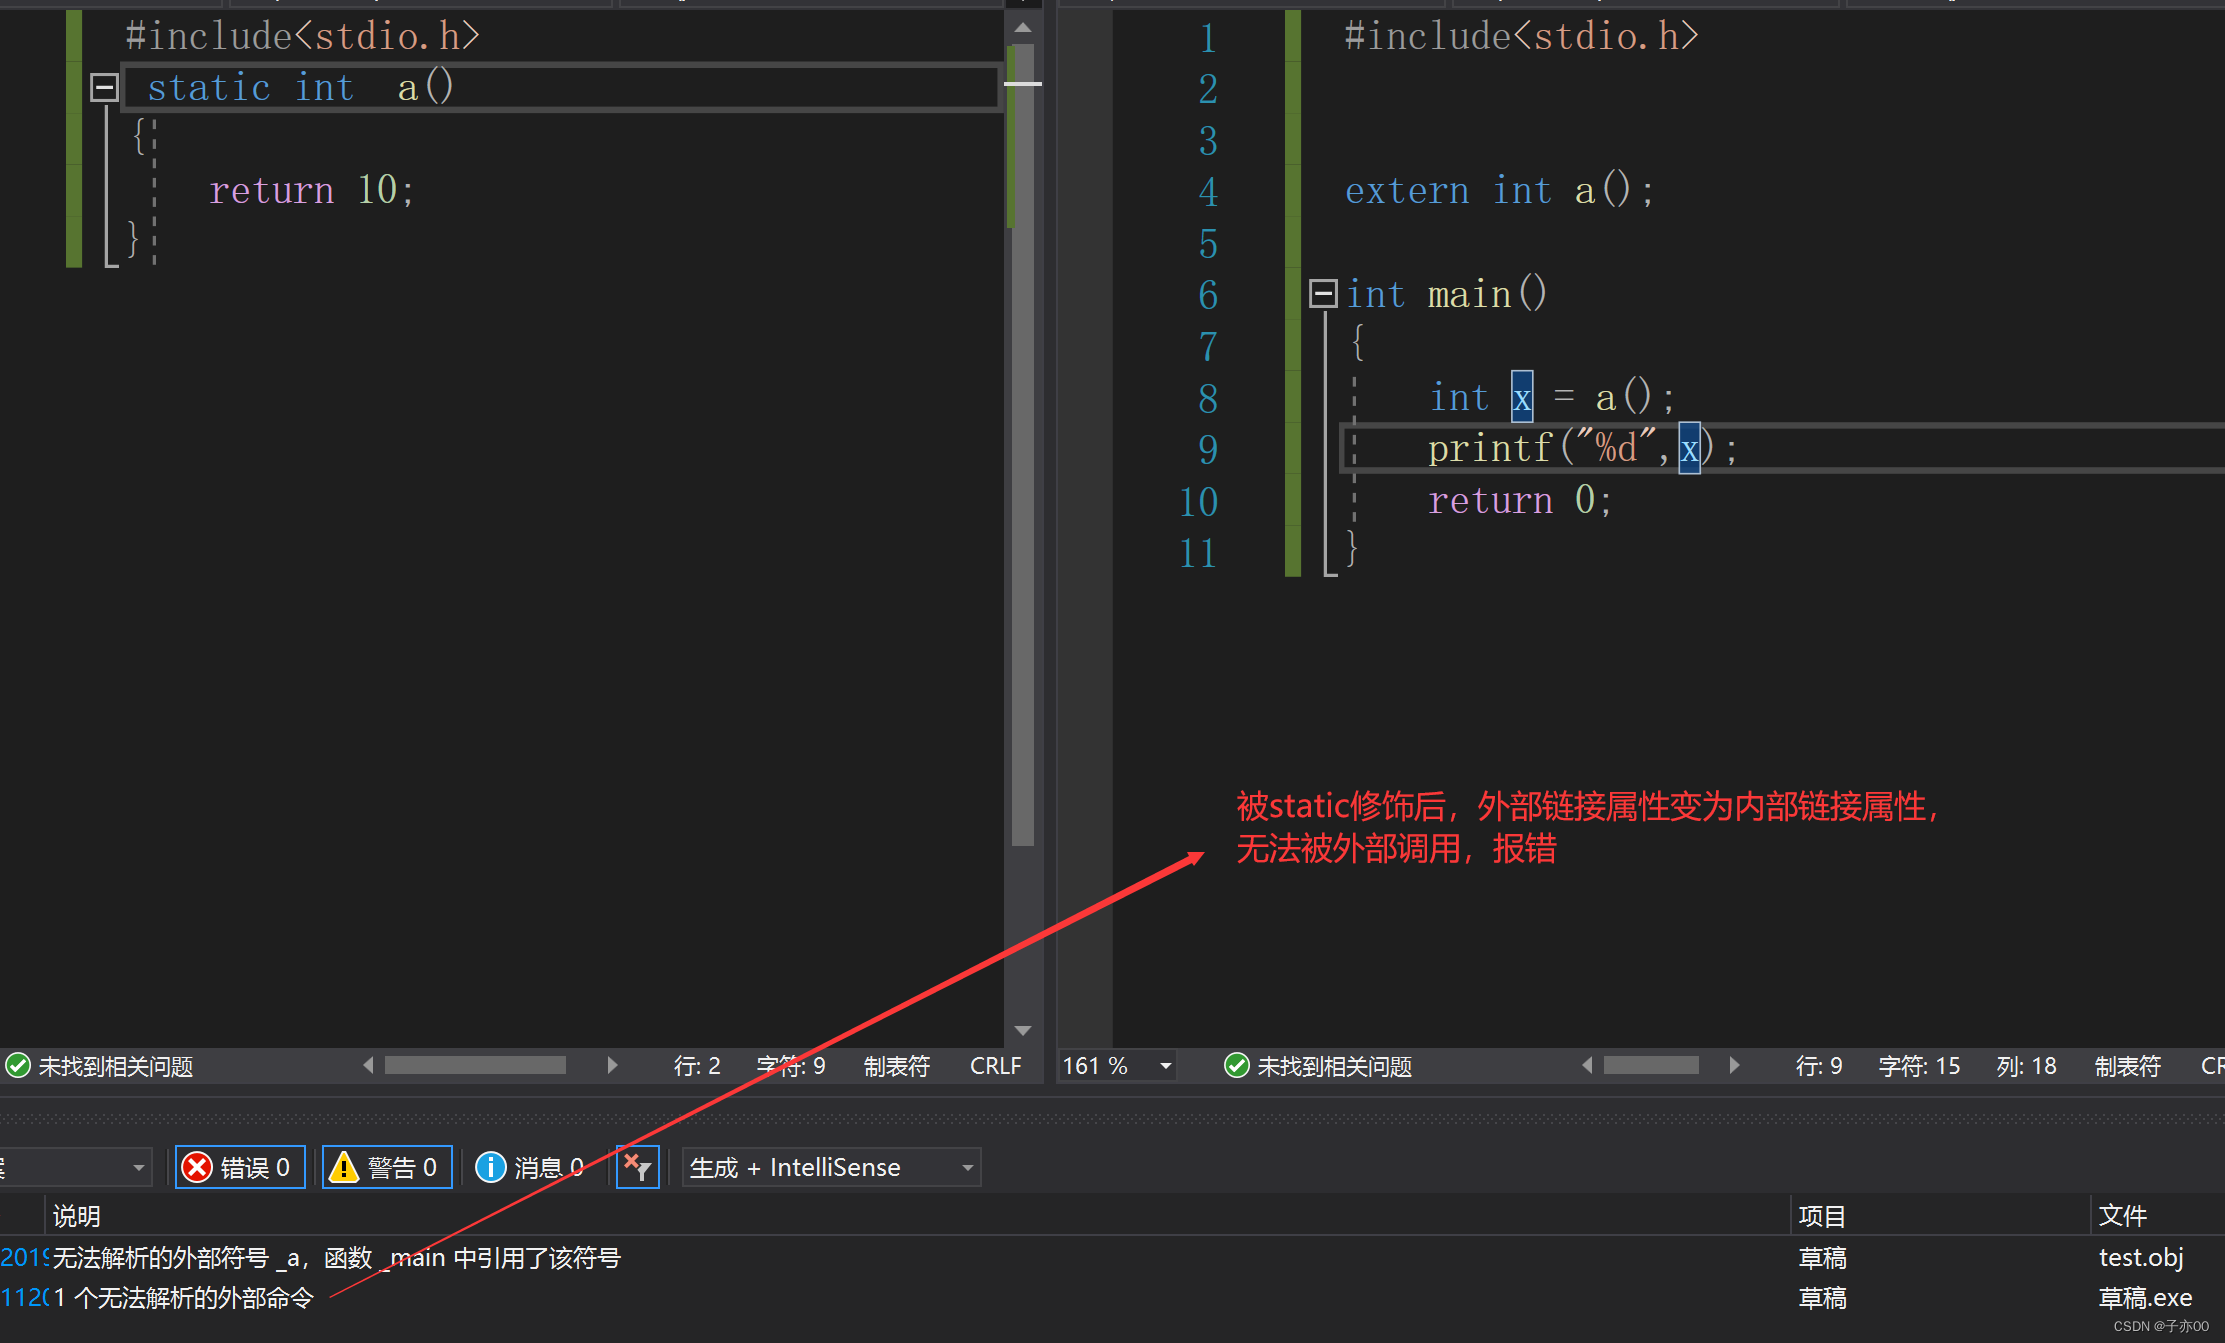This screenshot has width=2225, height=1343.
Task: Sort error list by 项目 column header
Action: point(1822,1215)
